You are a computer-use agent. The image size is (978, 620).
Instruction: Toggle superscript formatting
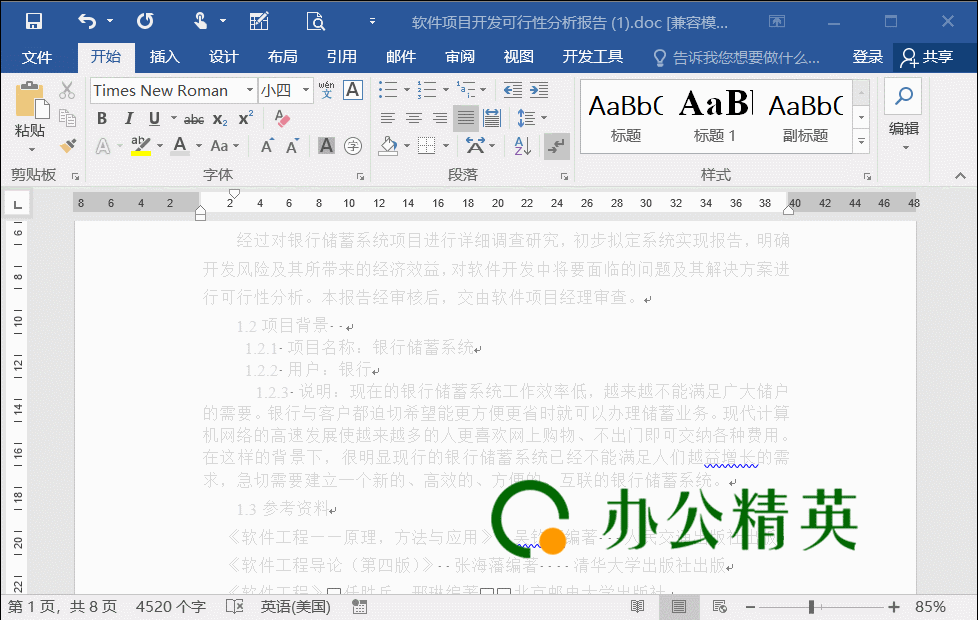click(246, 119)
